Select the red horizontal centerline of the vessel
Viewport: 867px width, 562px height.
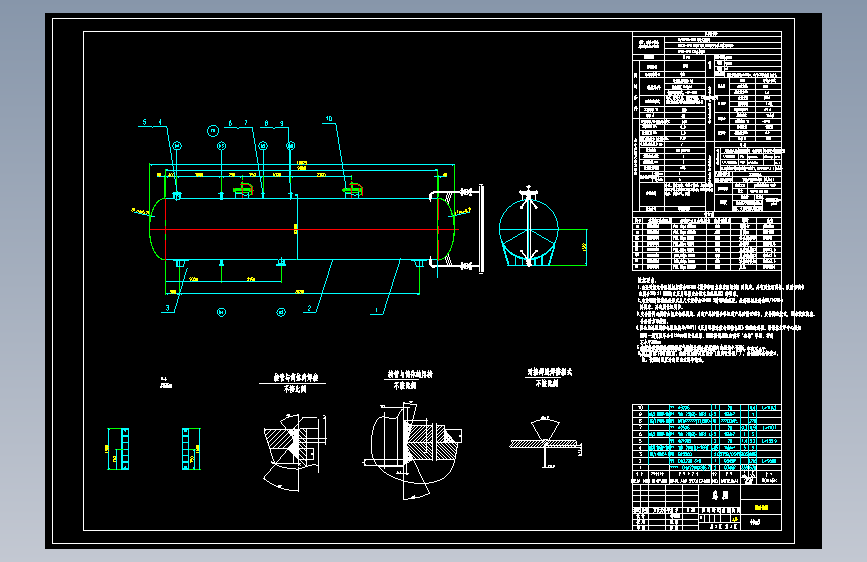[304, 229]
